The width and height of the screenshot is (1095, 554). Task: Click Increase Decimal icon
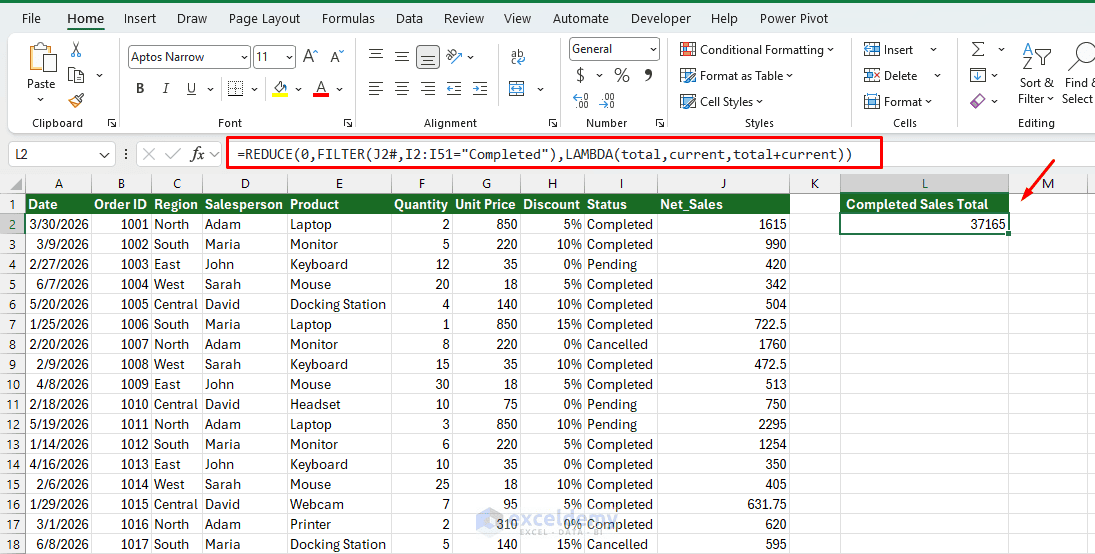pyautogui.click(x=581, y=101)
